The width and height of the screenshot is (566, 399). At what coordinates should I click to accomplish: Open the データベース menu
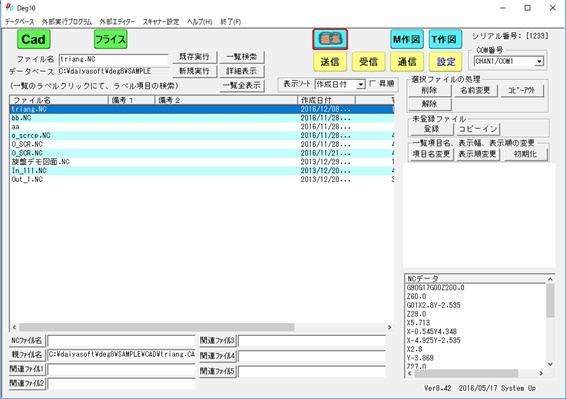[19, 22]
